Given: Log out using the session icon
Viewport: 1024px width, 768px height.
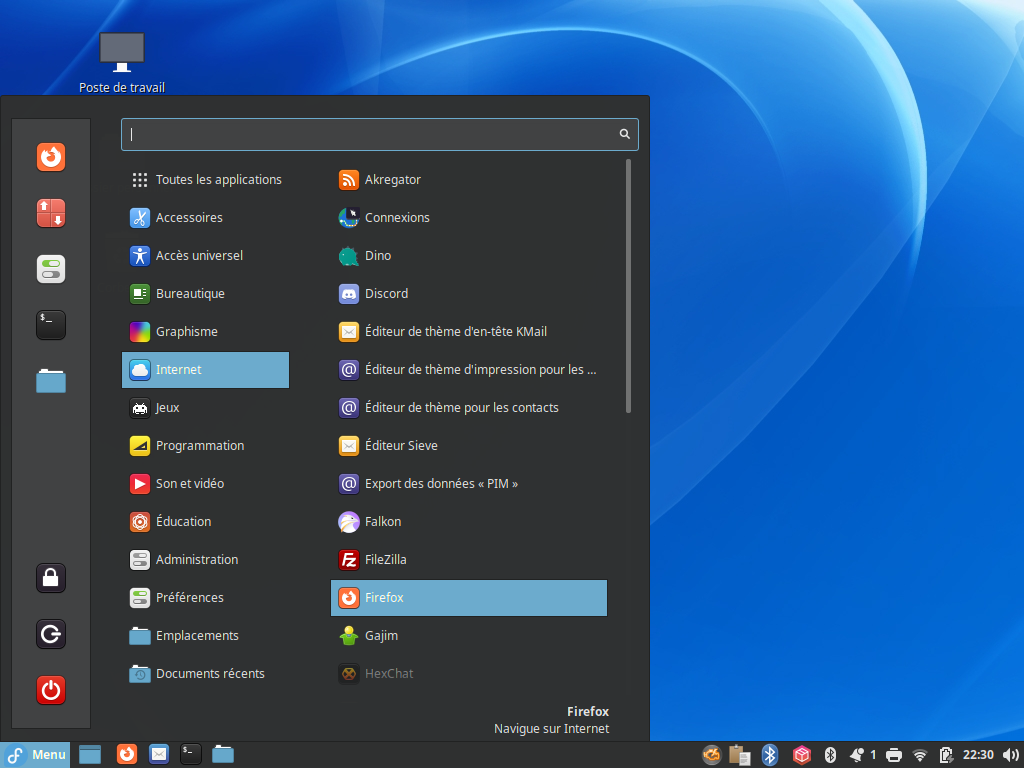Looking at the screenshot, I should (x=51, y=634).
